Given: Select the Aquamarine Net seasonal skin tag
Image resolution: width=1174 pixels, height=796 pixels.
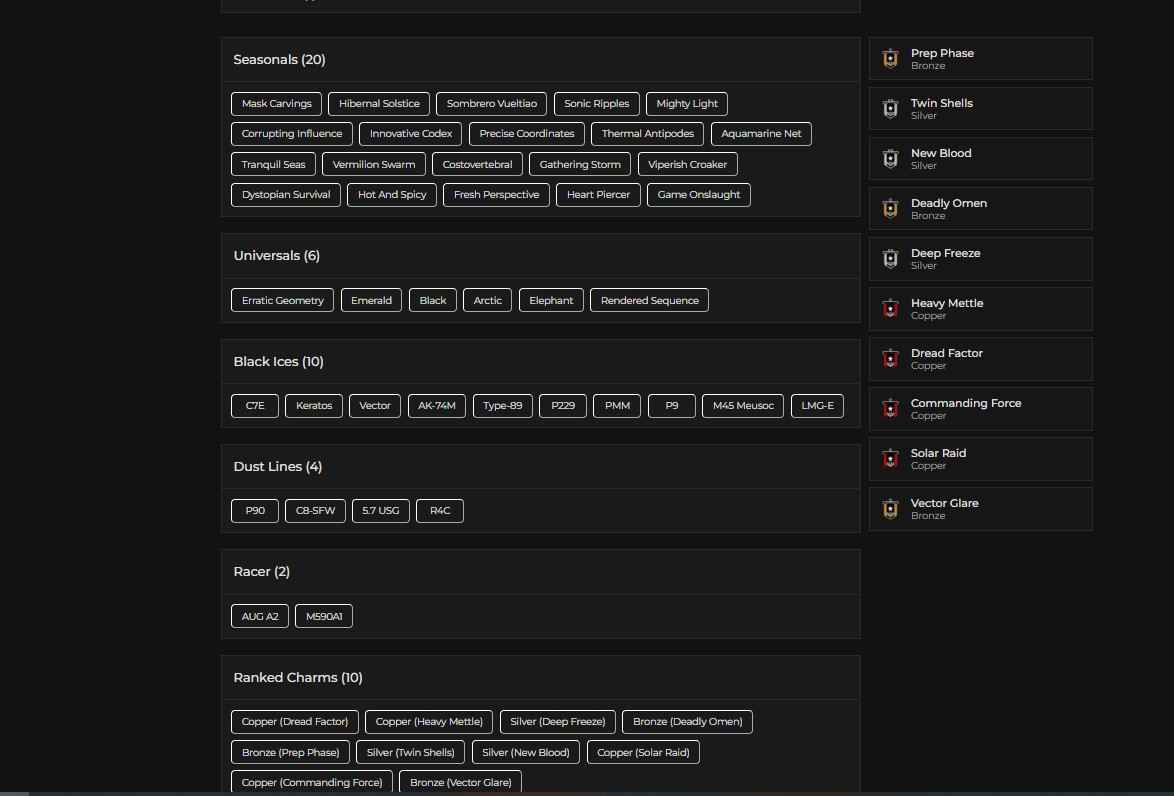Looking at the screenshot, I should point(761,134).
